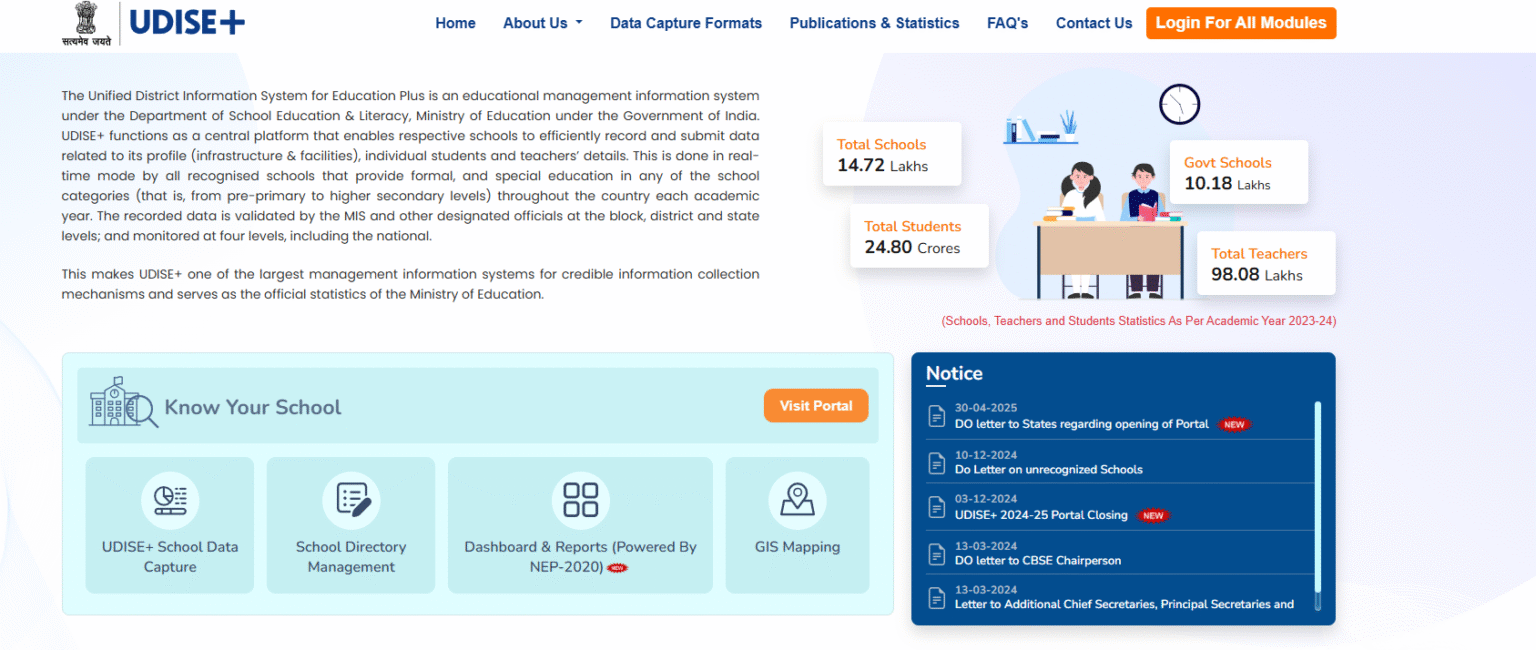
Task: Open Publications & Statistics from the navbar
Action: click(874, 22)
